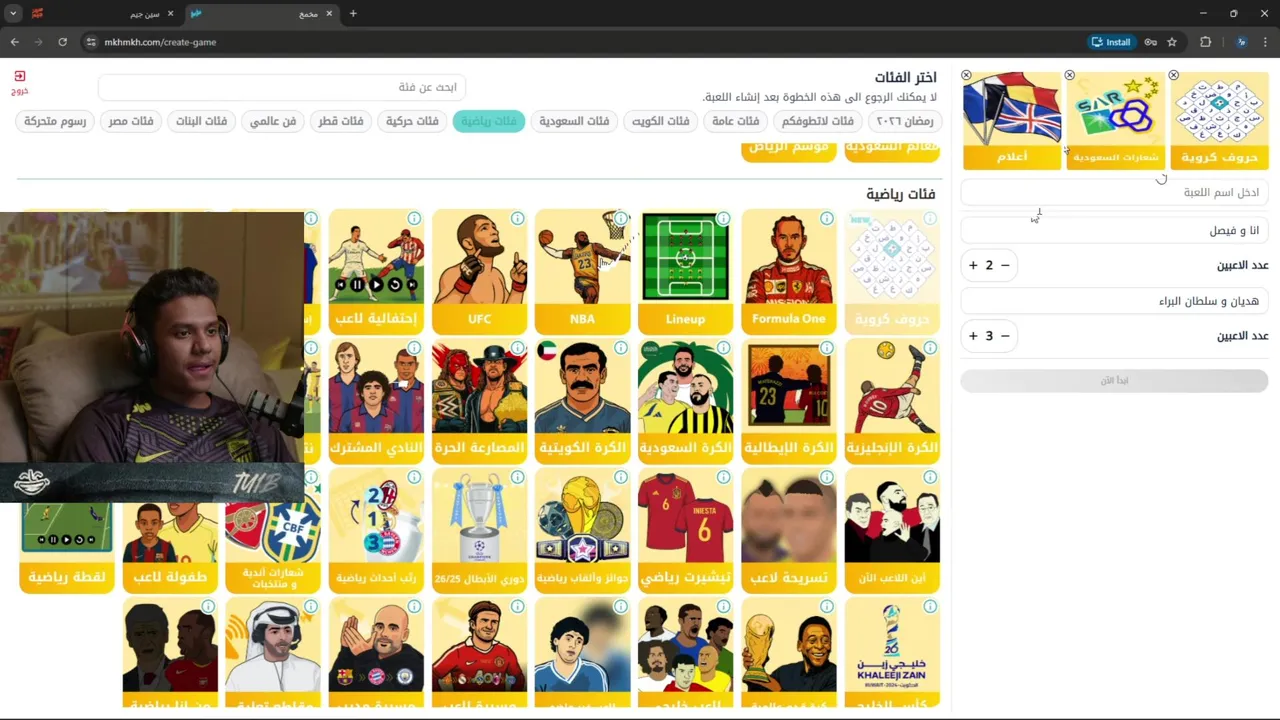
Task: Show info for تيشيرت رياضي category
Action: 724,478
